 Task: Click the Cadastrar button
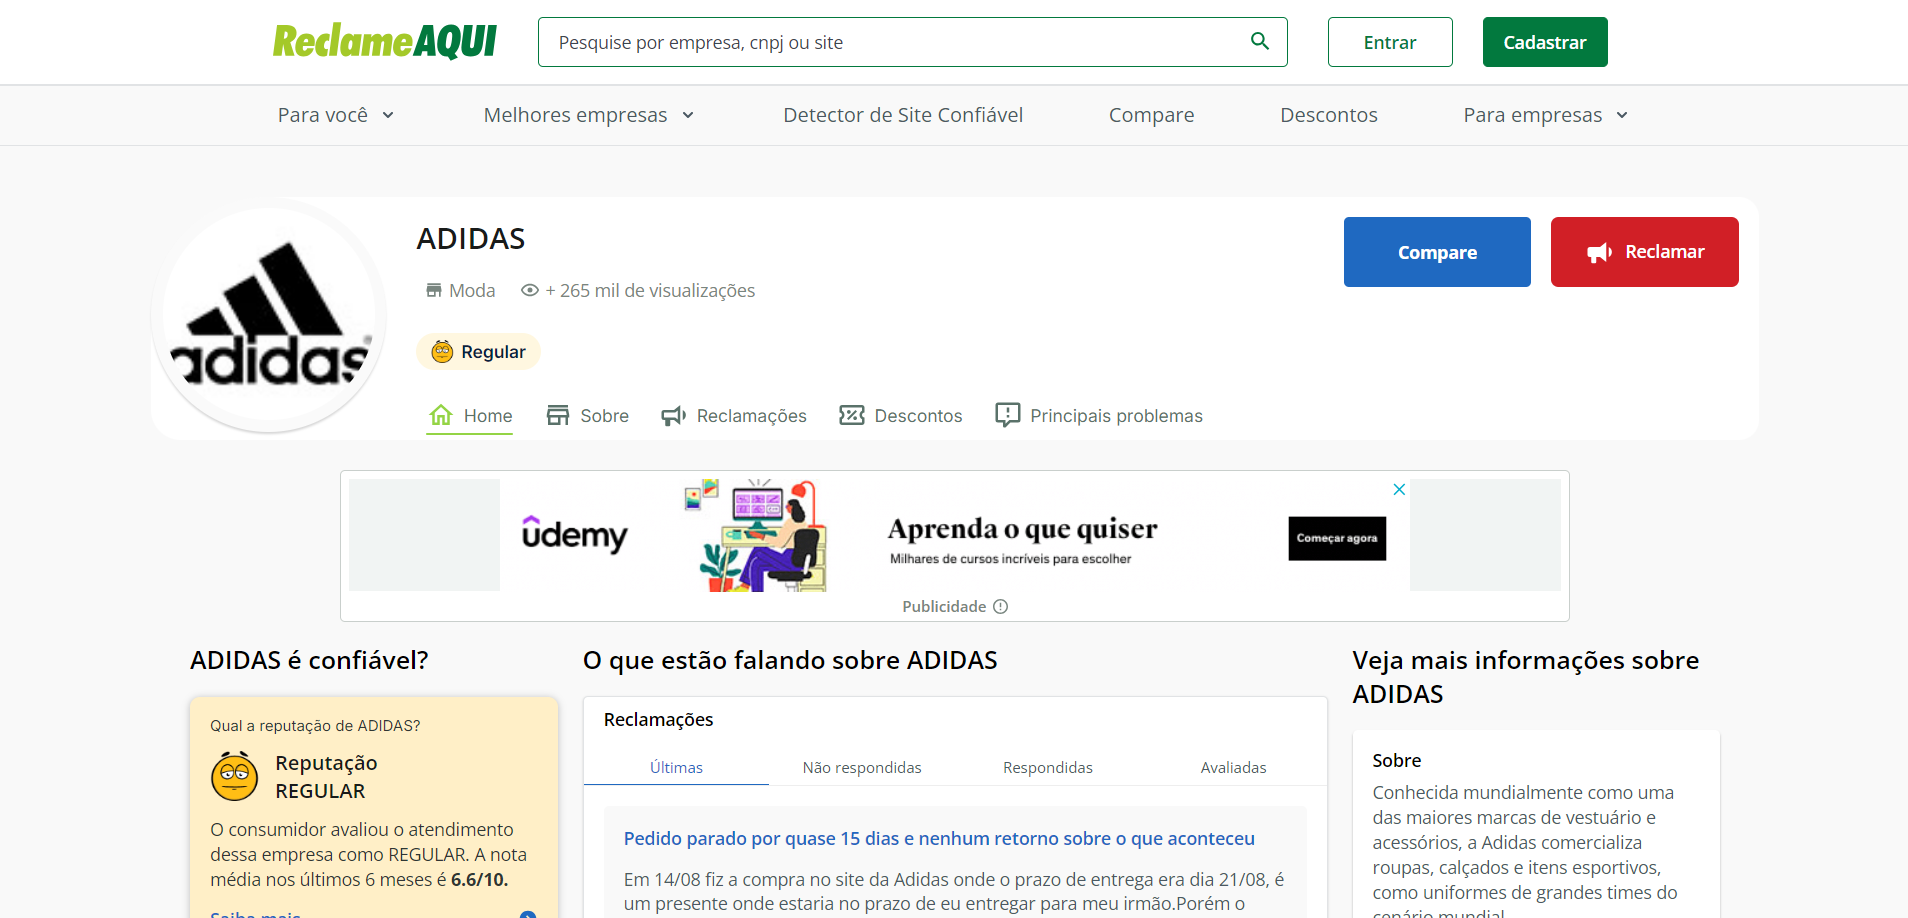coord(1545,42)
